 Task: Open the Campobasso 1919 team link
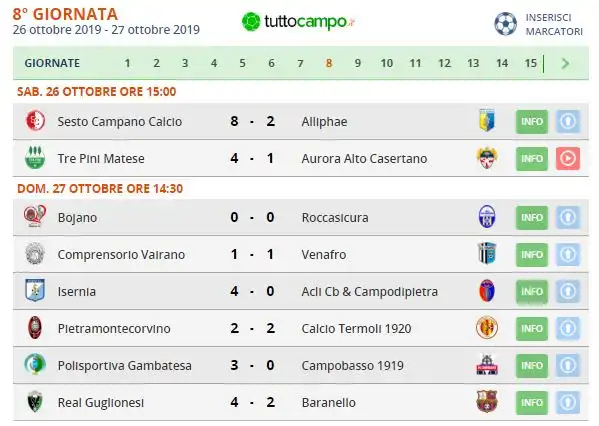click(x=352, y=366)
